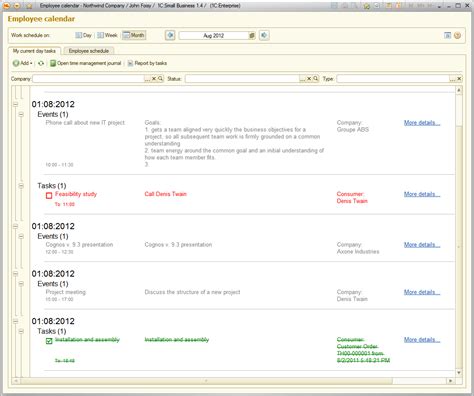Click the Status filter input field
The height and width of the screenshot is (396, 474).
242,79
